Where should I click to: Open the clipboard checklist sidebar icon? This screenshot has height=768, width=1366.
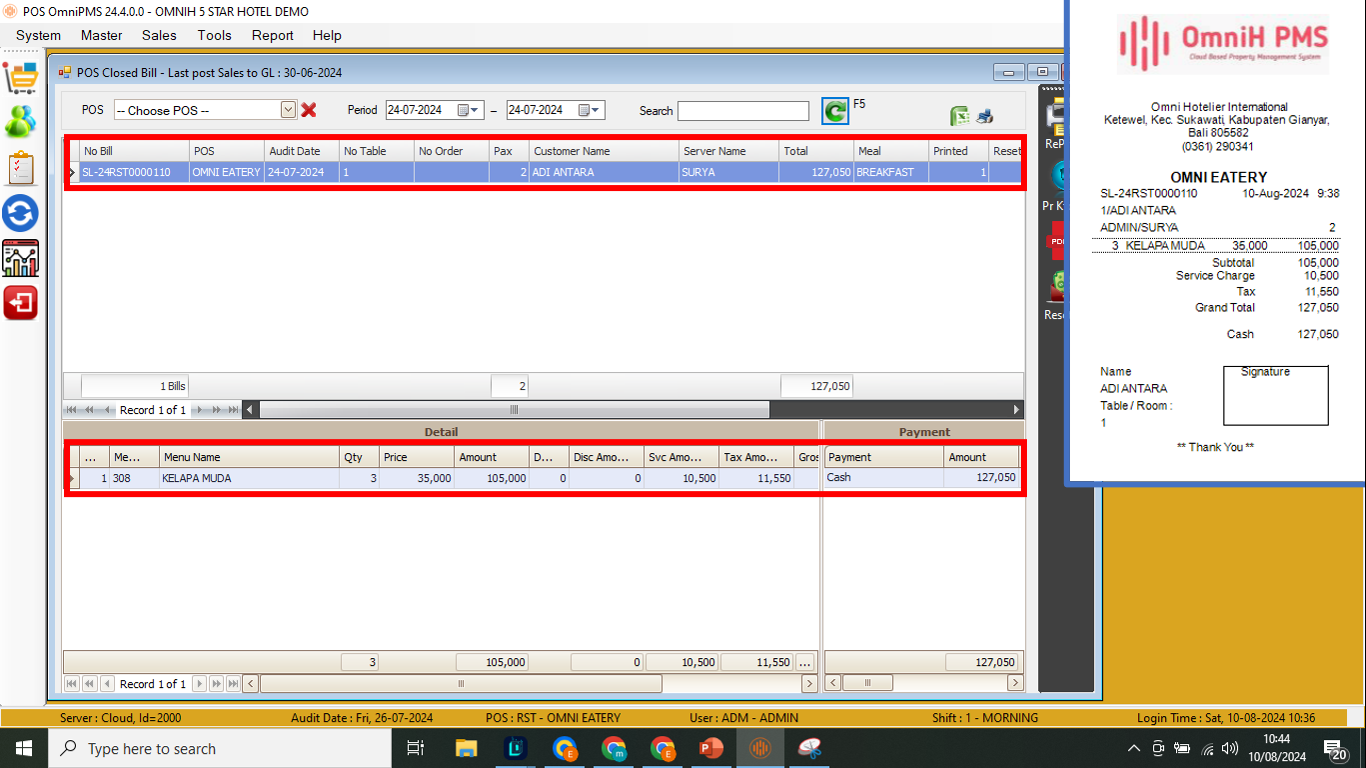(20, 168)
